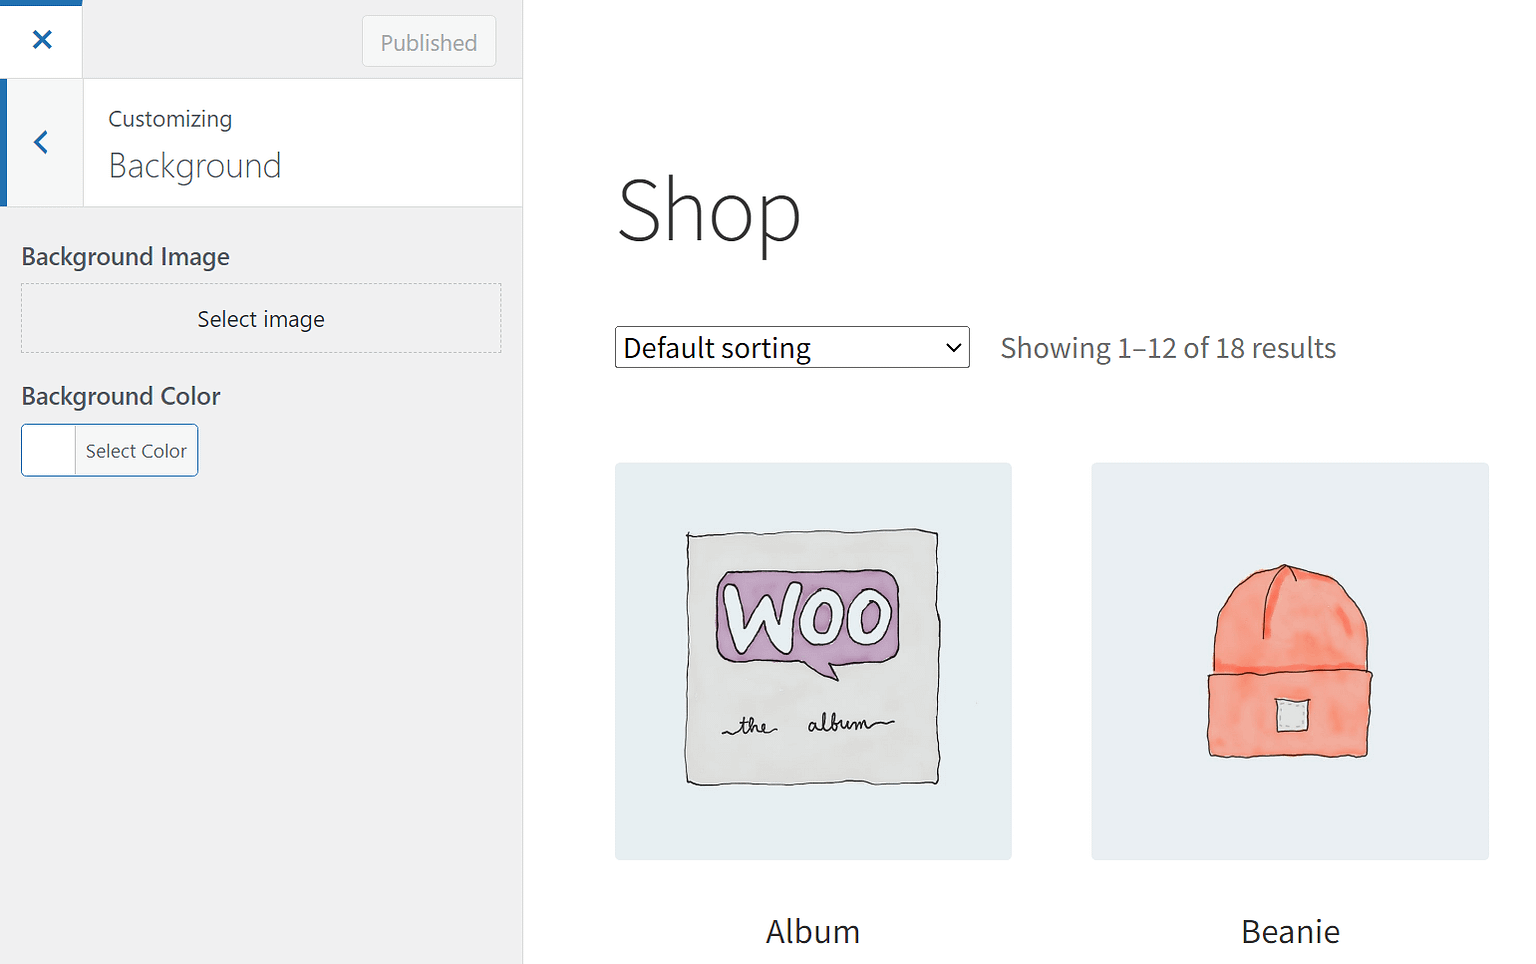The height and width of the screenshot is (964, 1536).
Task: Click the results count text
Action: tap(1167, 347)
